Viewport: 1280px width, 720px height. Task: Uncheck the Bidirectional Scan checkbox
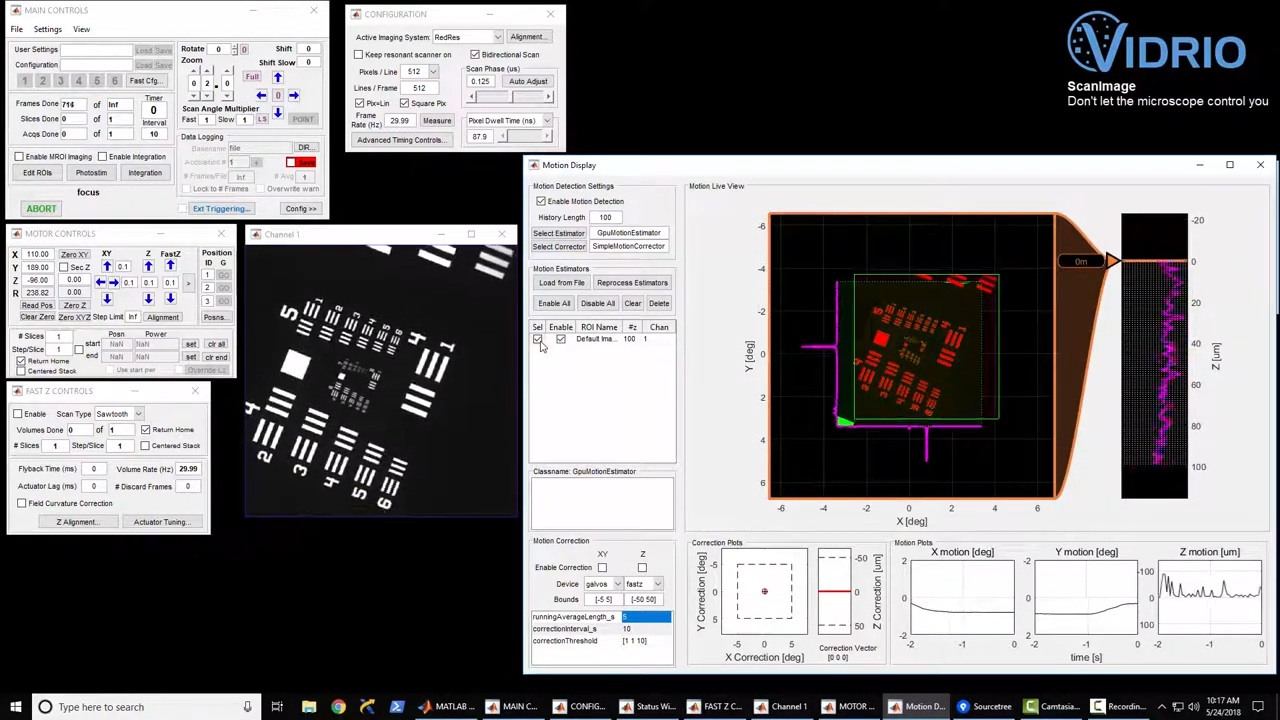coord(475,55)
